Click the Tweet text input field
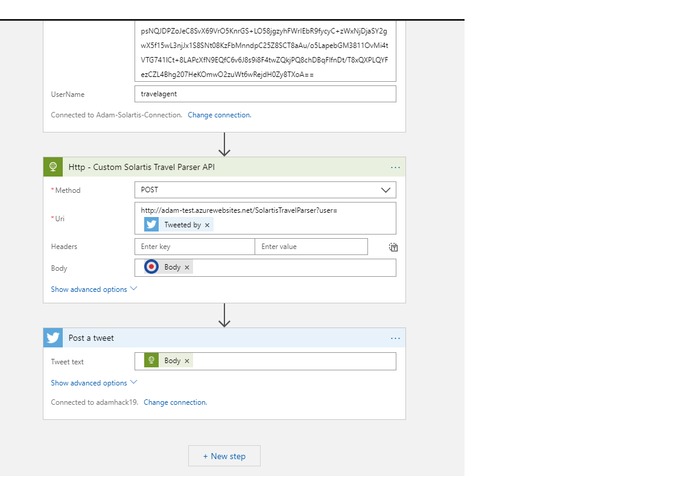Image resolution: width=695 pixels, height=494 pixels. [265, 361]
